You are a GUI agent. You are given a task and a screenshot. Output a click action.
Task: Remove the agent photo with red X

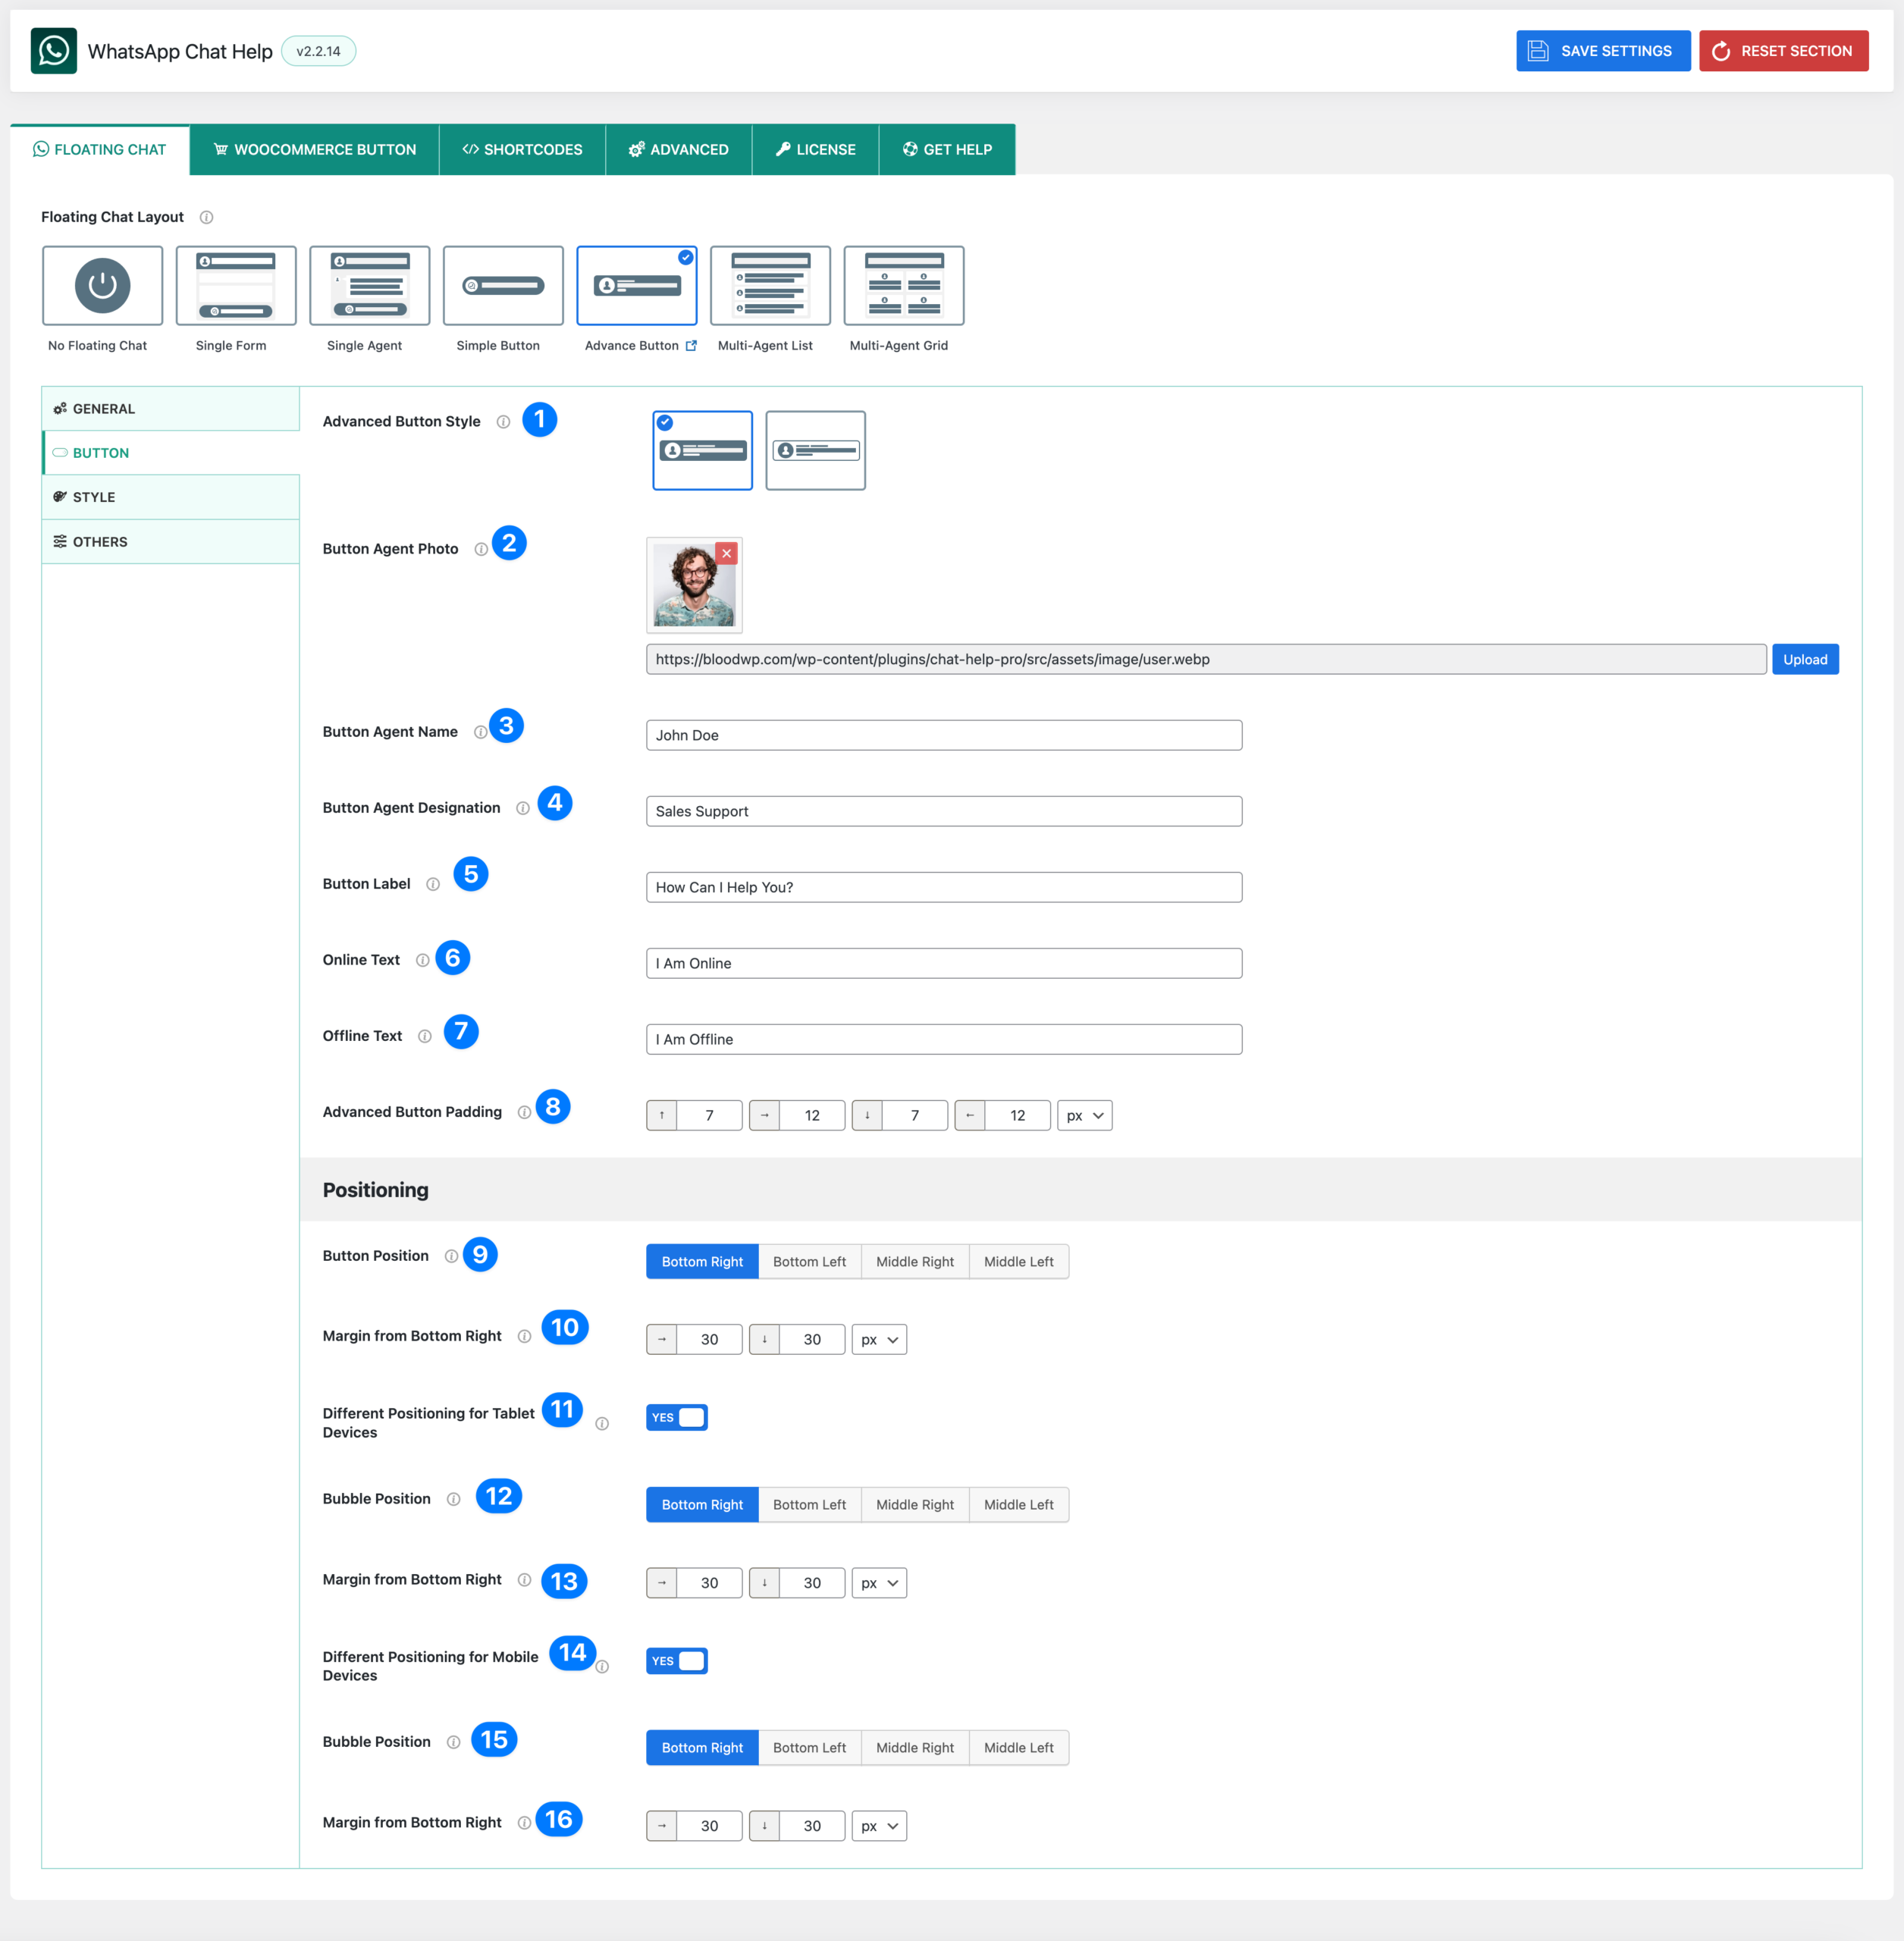[727, 553]
